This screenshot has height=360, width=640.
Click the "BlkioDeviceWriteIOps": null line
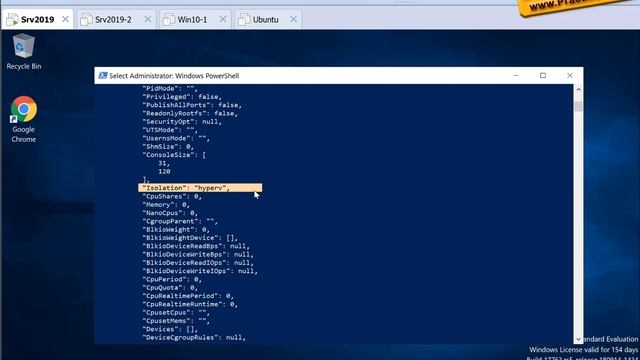(200, 271)
